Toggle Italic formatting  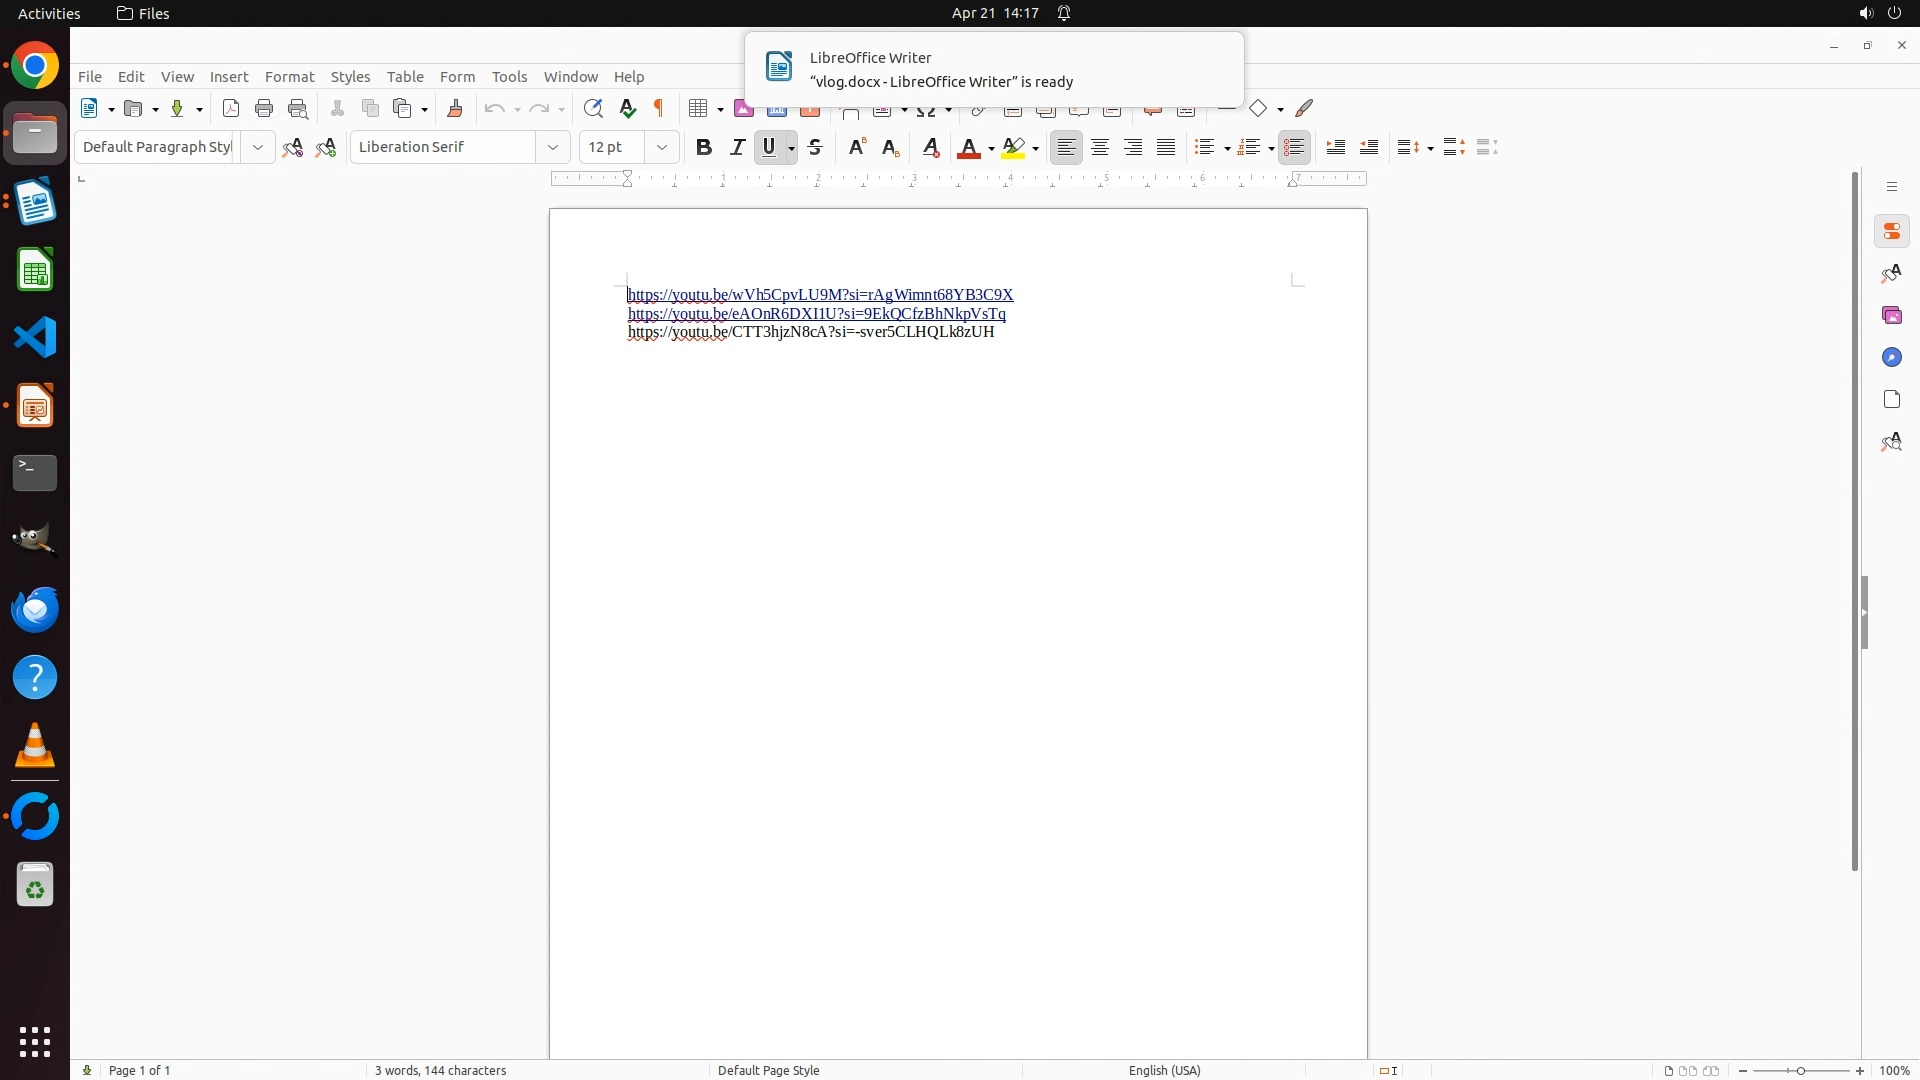[737, 148]
